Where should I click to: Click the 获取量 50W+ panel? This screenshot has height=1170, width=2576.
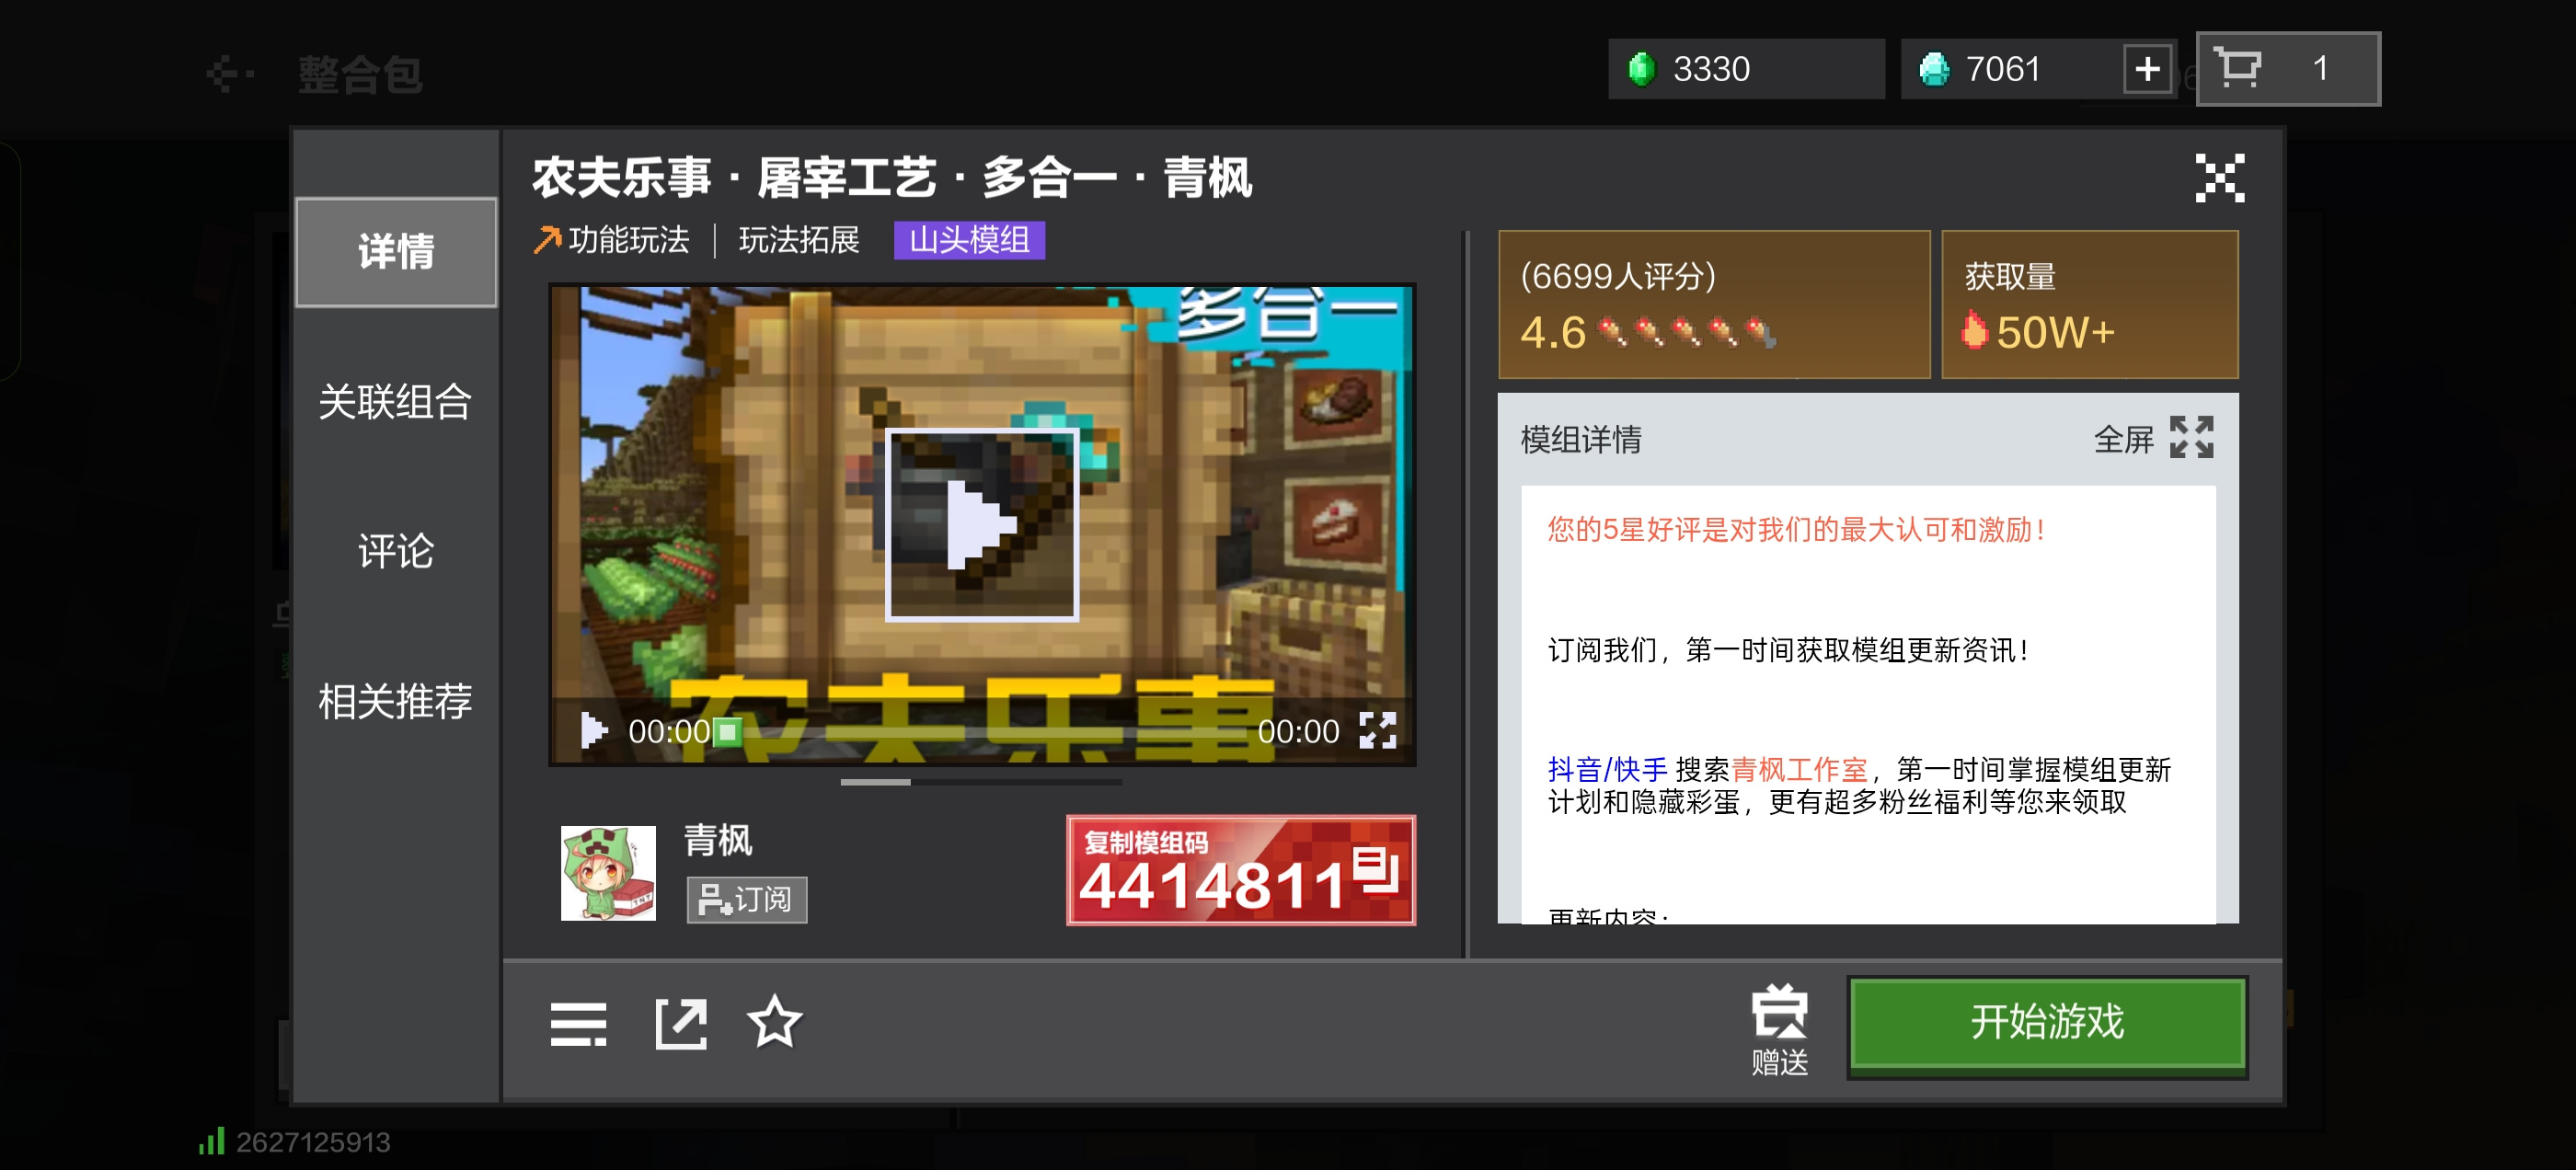click(2089, 304)
